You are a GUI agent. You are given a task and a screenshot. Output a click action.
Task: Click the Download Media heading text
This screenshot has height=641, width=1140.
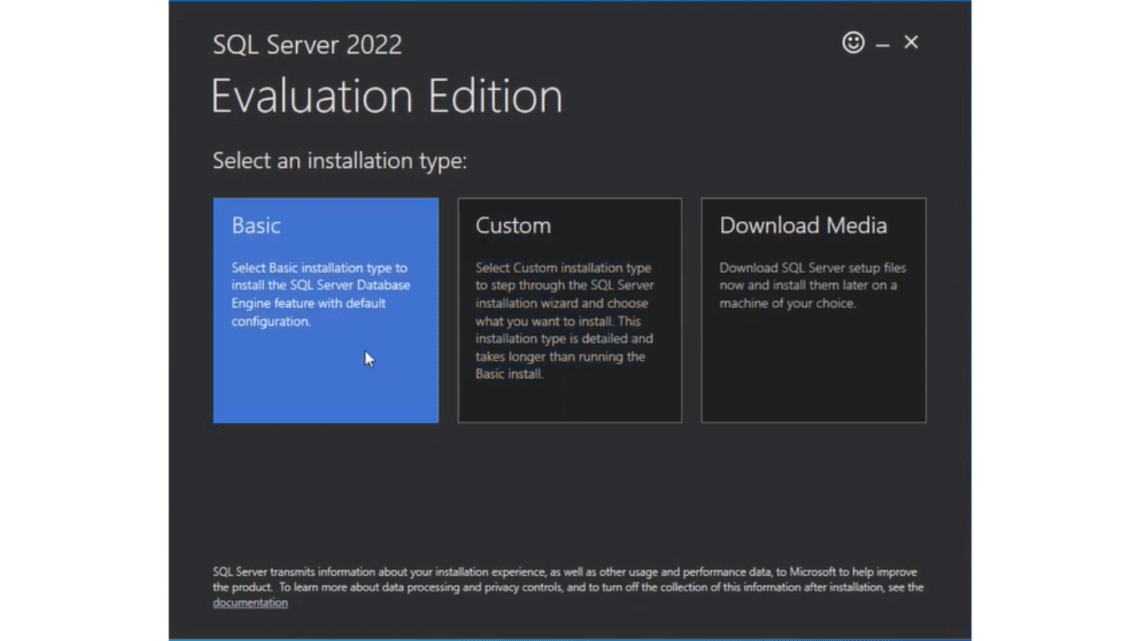[x=803, y=225]
